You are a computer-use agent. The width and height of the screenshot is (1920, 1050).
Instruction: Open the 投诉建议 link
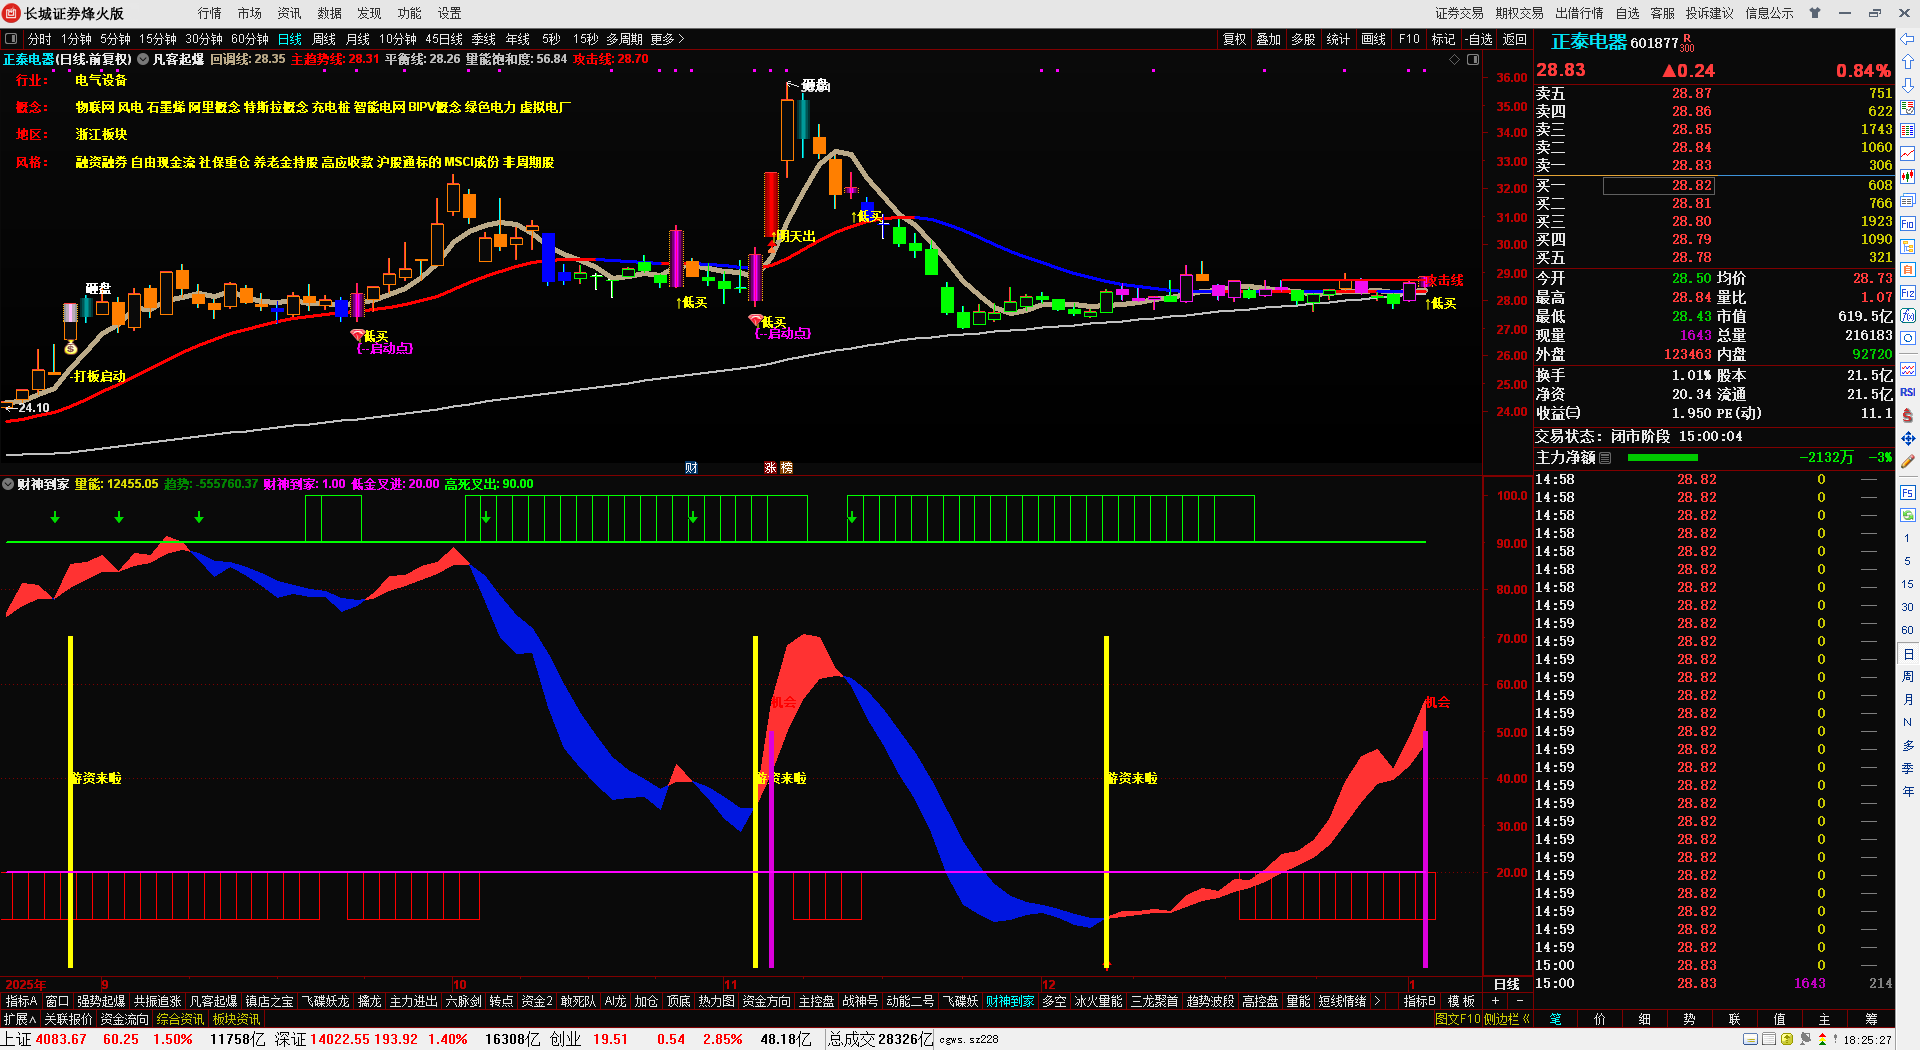click(x=1709, y=13)
